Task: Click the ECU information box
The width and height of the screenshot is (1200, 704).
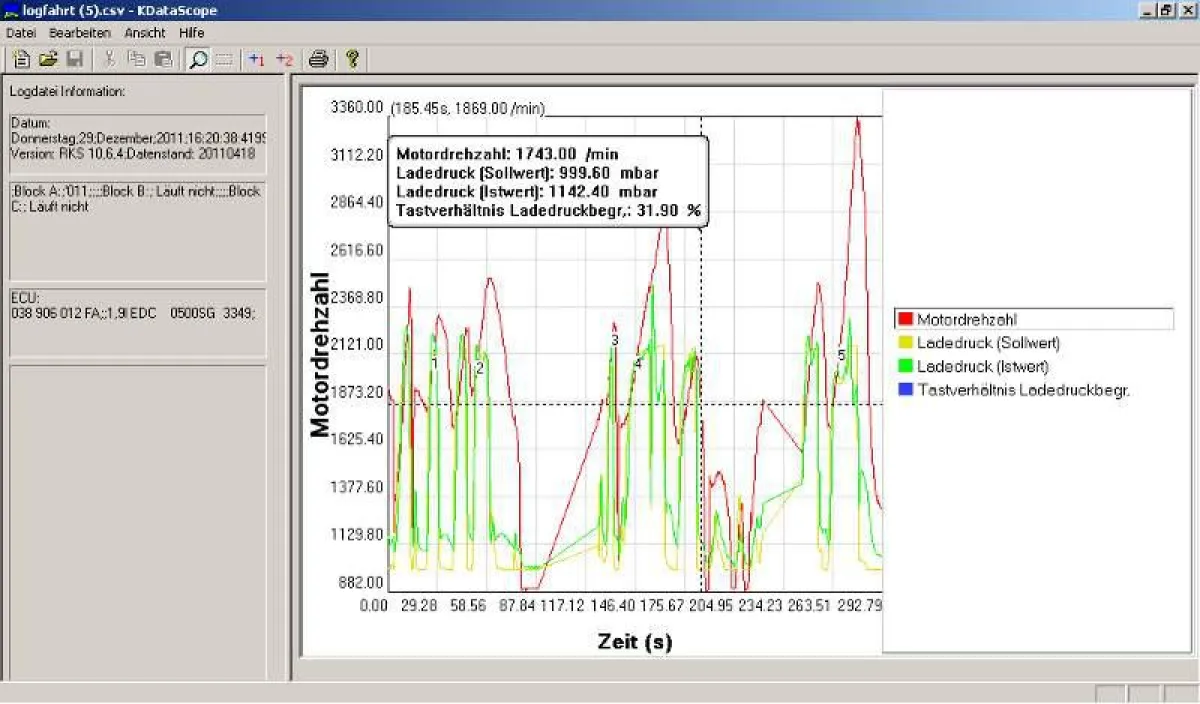Action: click(138, 323)
